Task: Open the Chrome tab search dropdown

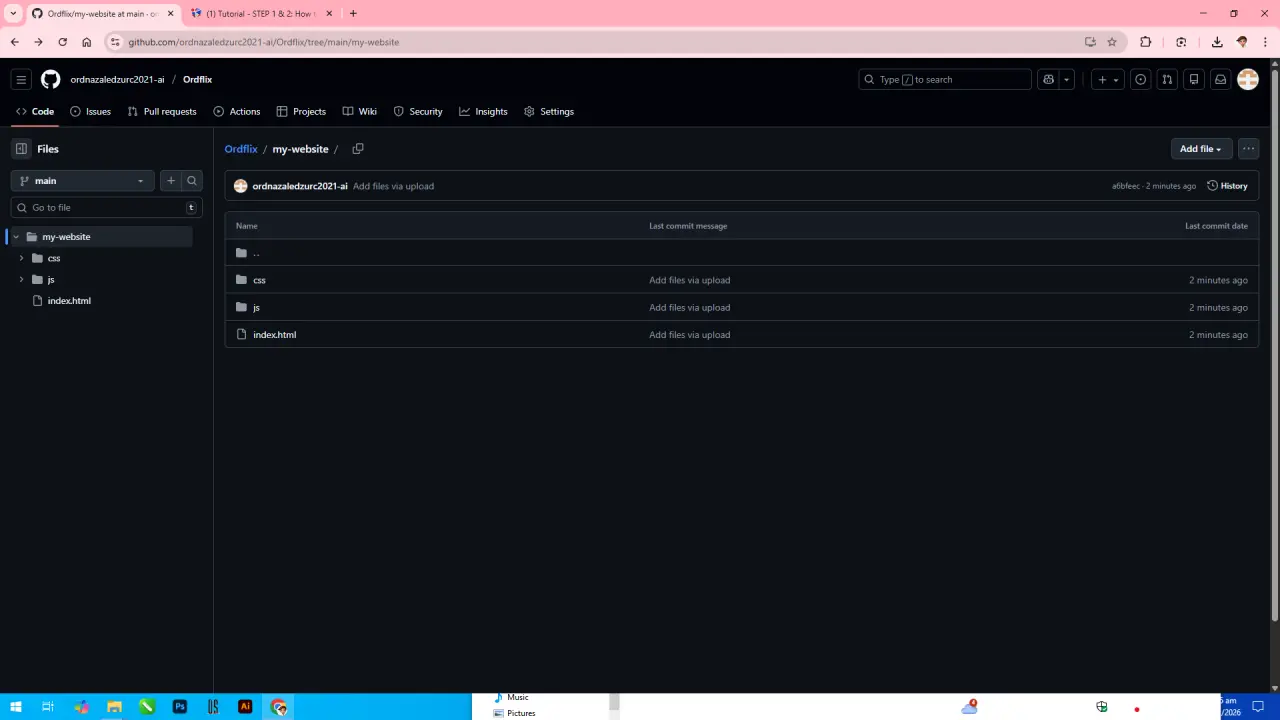Action: coord(13,14)
